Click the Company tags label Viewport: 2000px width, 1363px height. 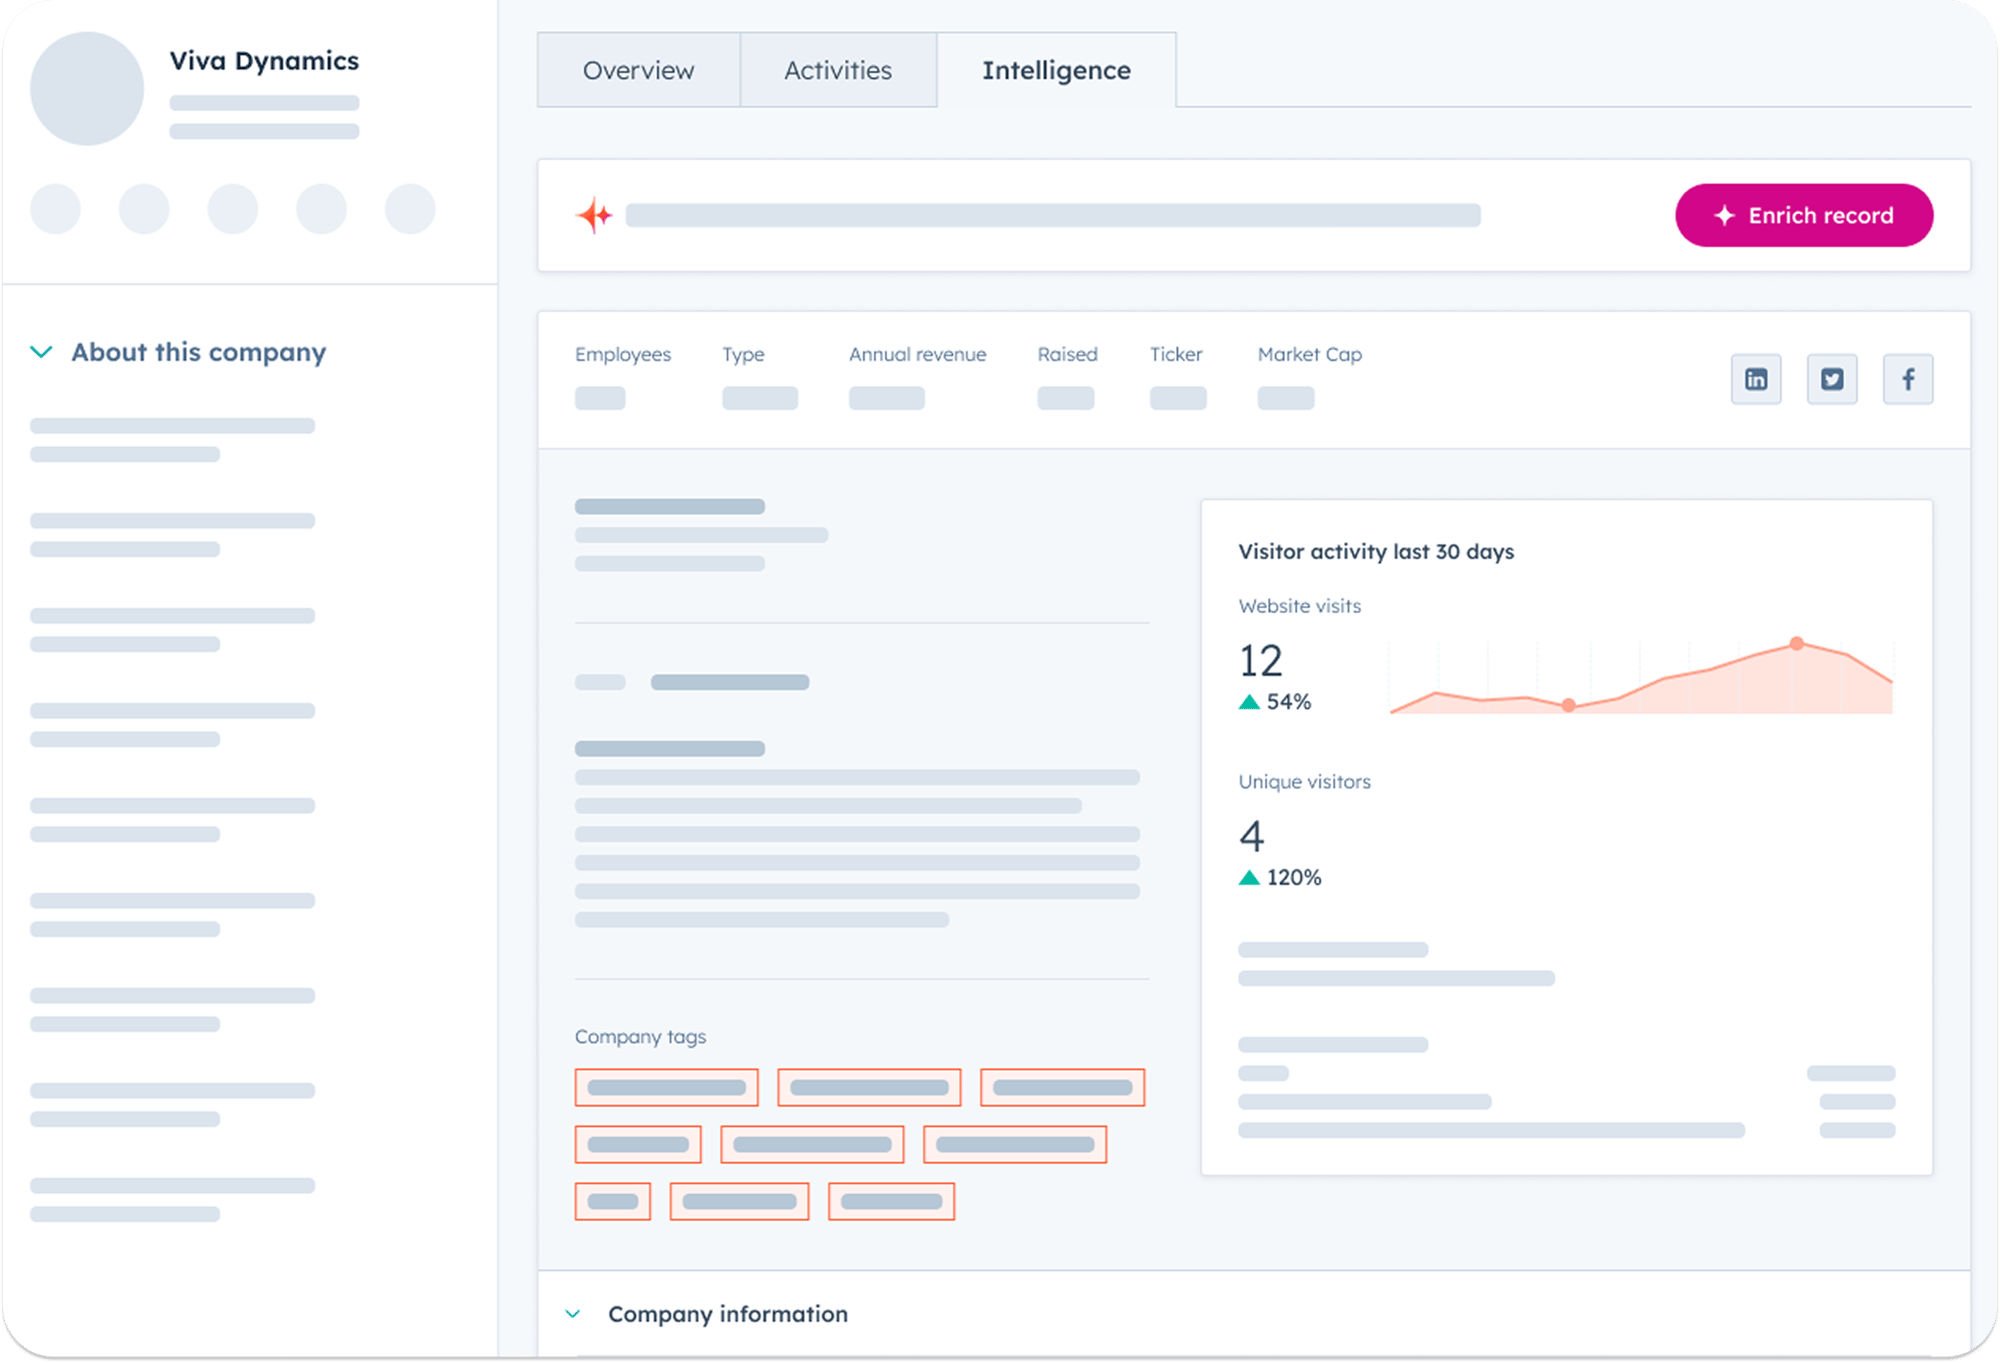click(640, 1037)
